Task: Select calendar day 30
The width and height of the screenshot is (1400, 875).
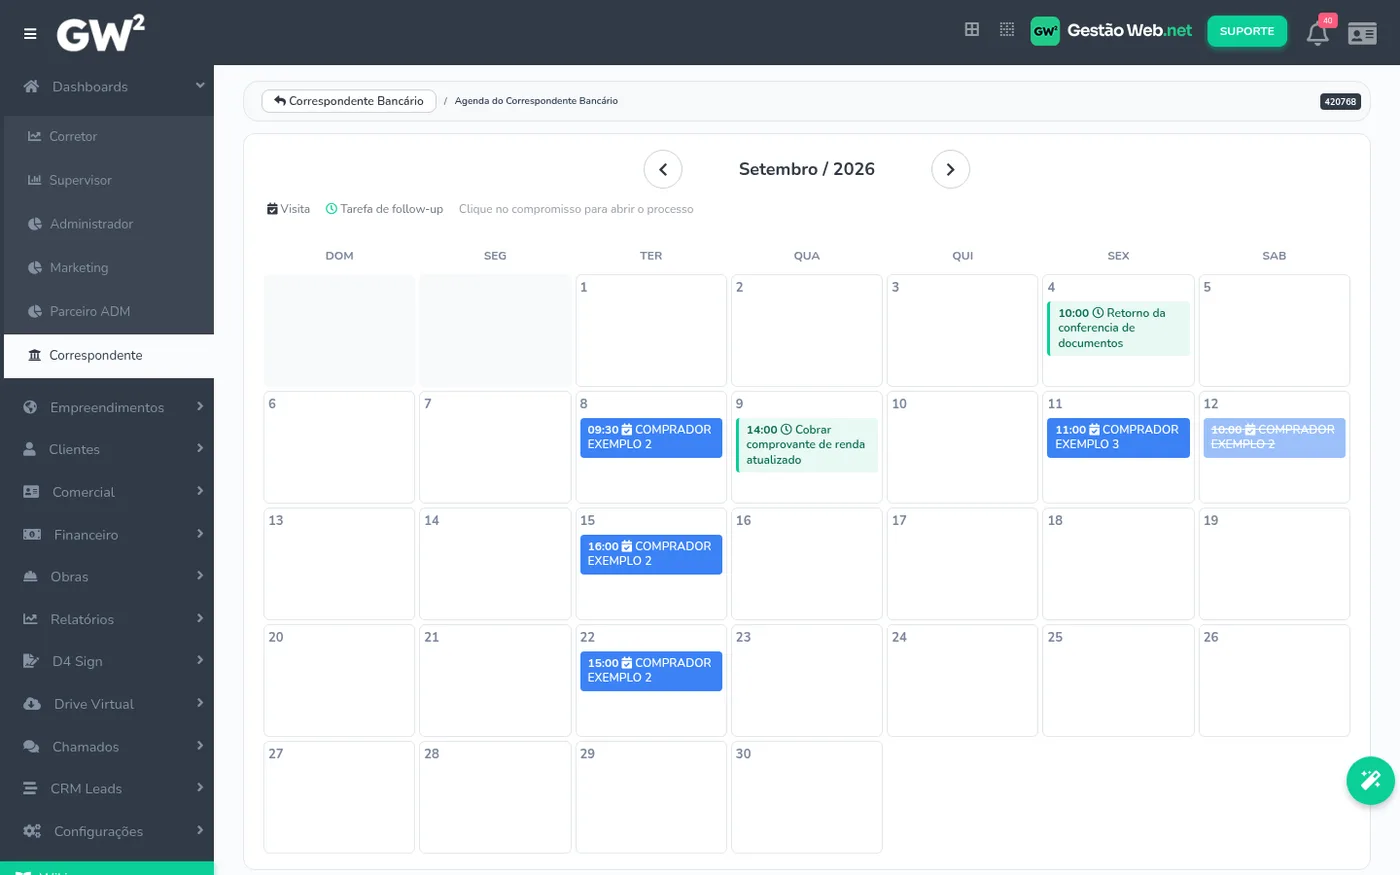Action: tap(807, 797)
